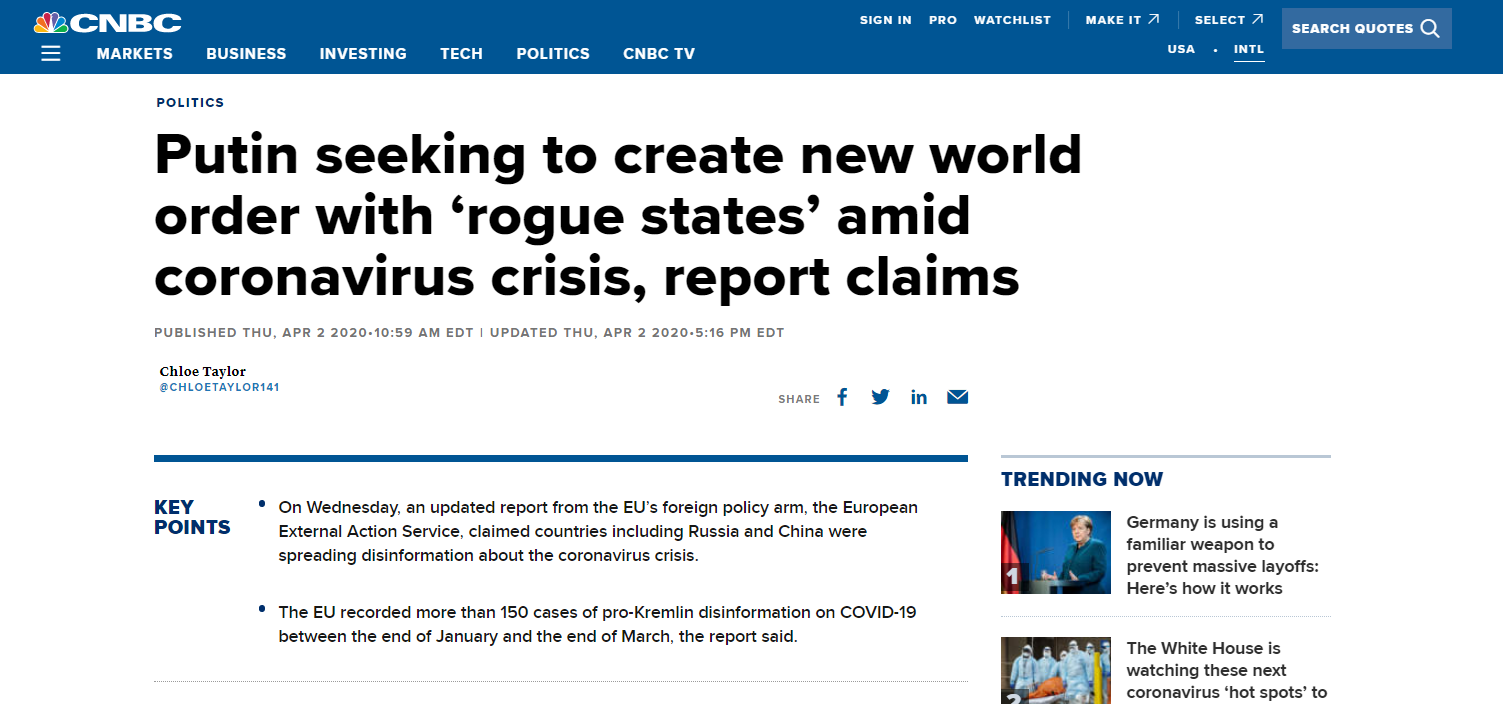Share article on Facebook
This screenshot has width=1503, height=704.
[x=842, y=397]
